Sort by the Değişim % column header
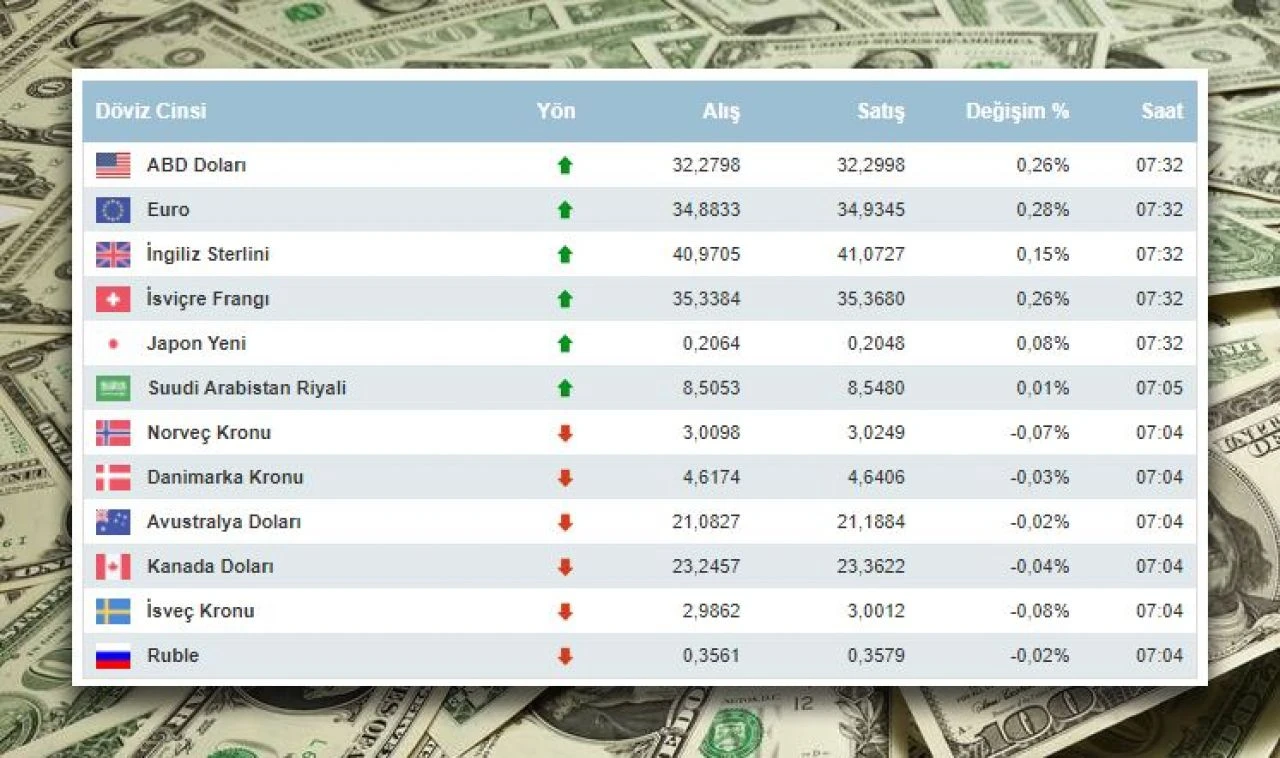 coord(1017,112)
